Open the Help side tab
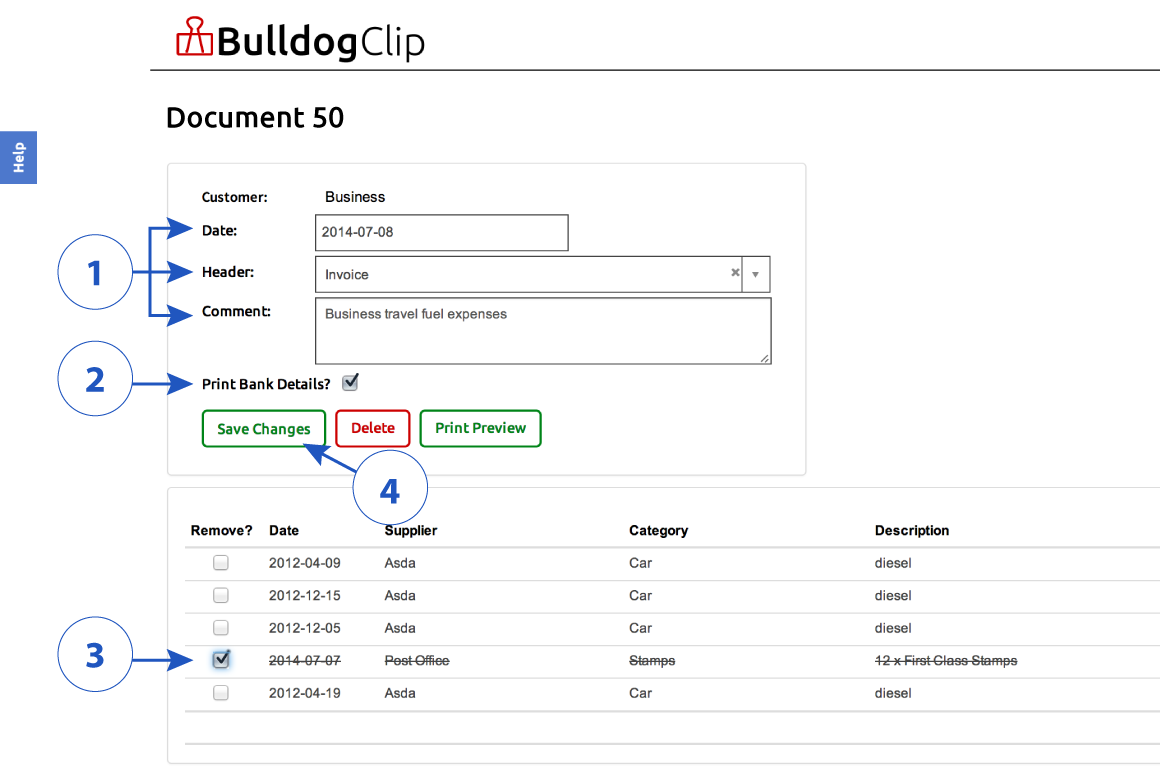This screenshot has height=773, width=1160. click(18, 158)
